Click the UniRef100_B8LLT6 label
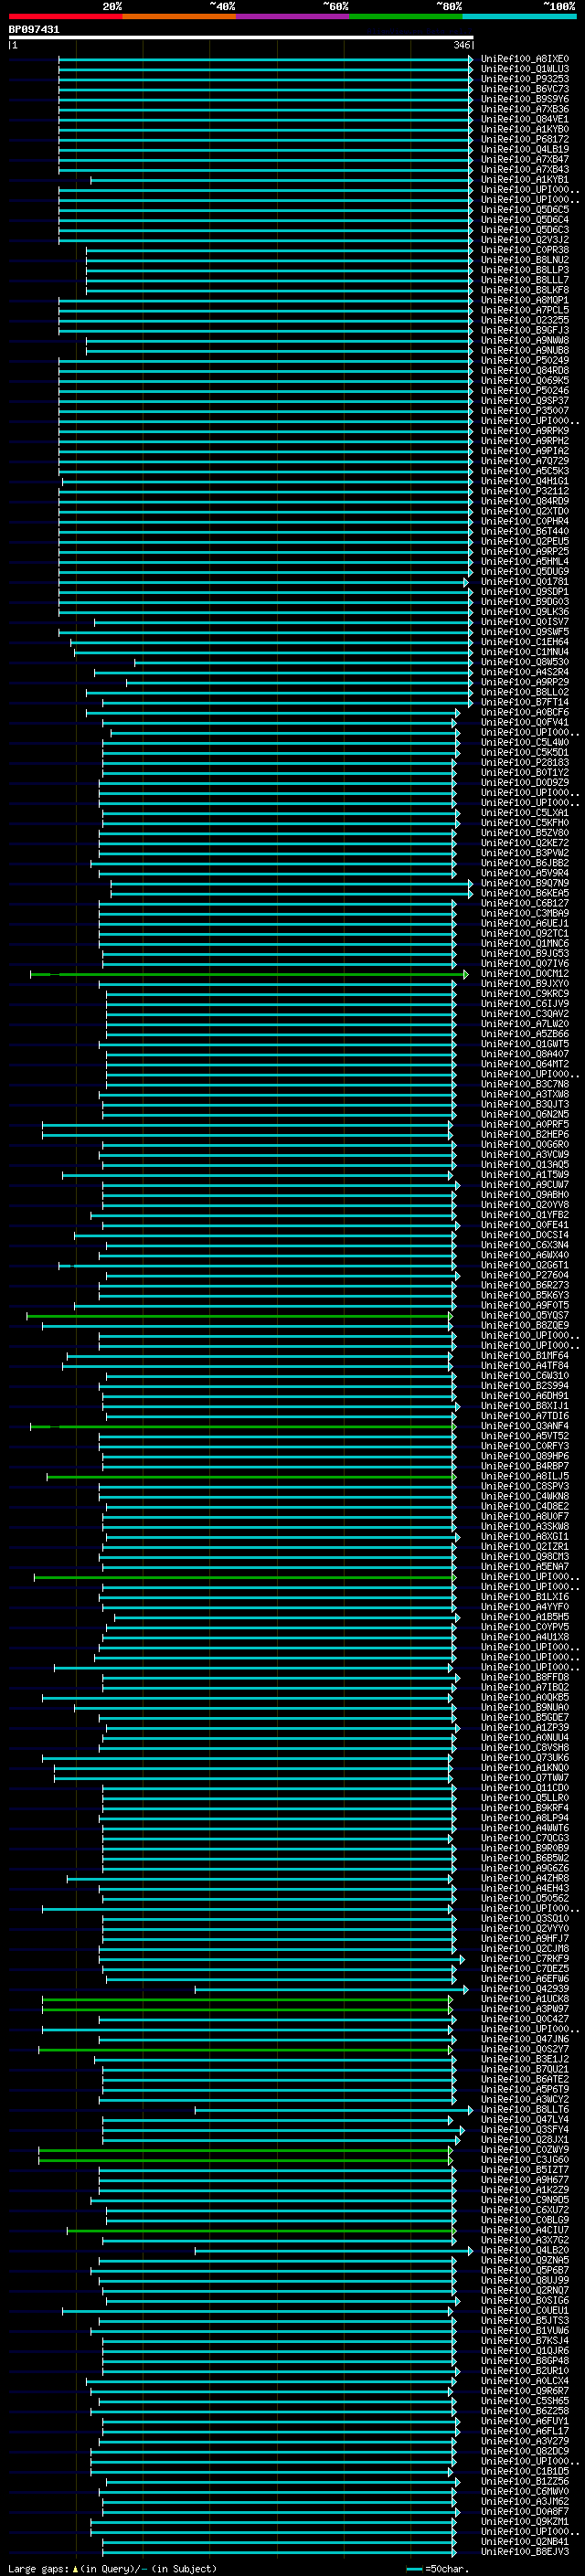The image size is (585, 2576). point(524,2109)
